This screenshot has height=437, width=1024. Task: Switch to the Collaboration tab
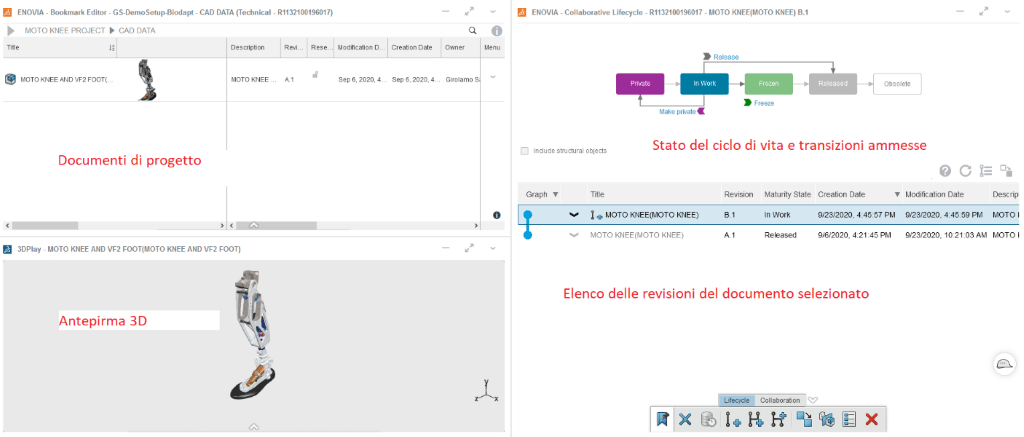[x=780, y=400]
